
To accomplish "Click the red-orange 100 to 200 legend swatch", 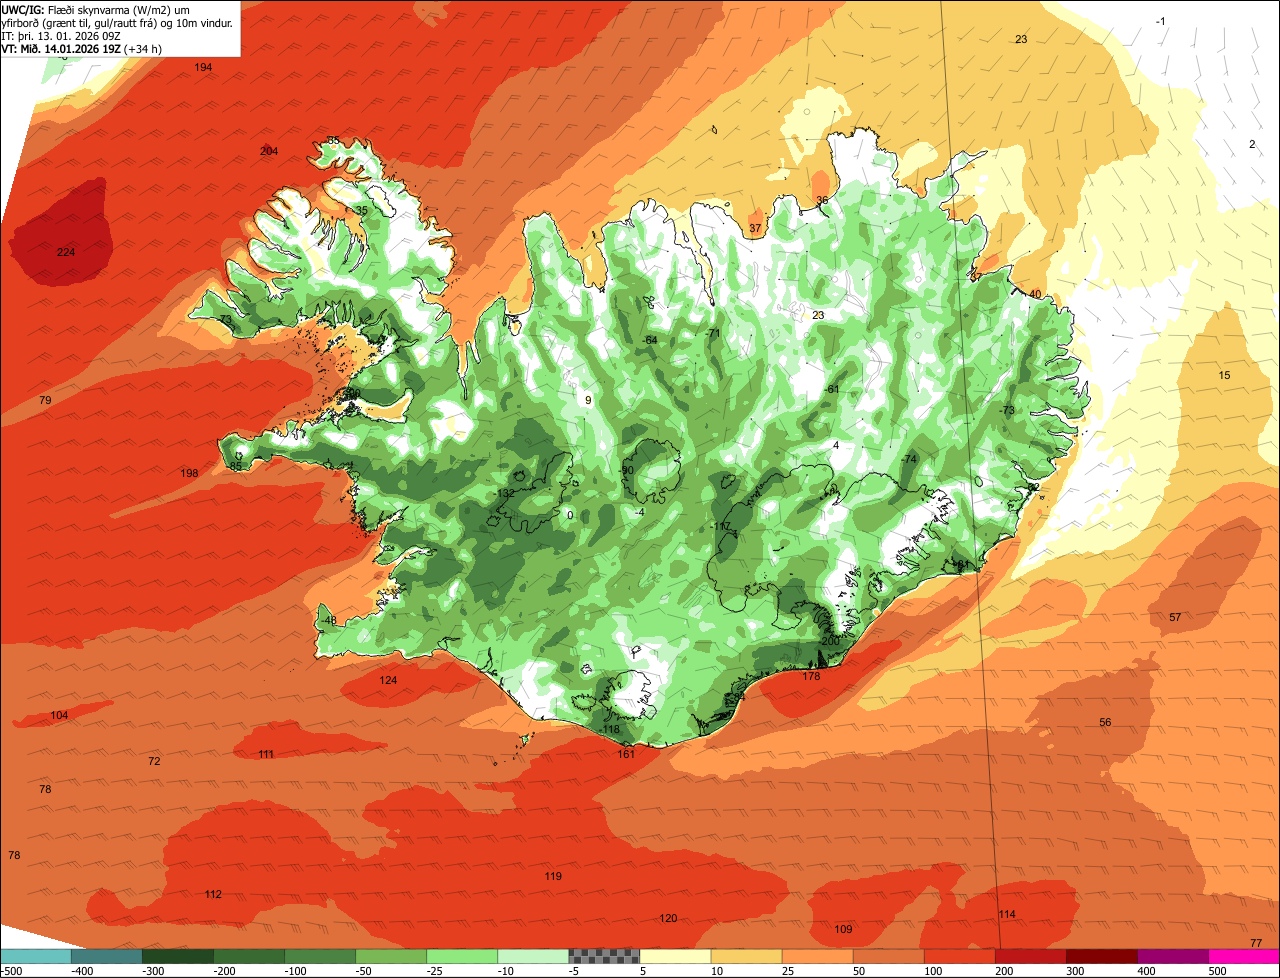I will click(958, 956).
